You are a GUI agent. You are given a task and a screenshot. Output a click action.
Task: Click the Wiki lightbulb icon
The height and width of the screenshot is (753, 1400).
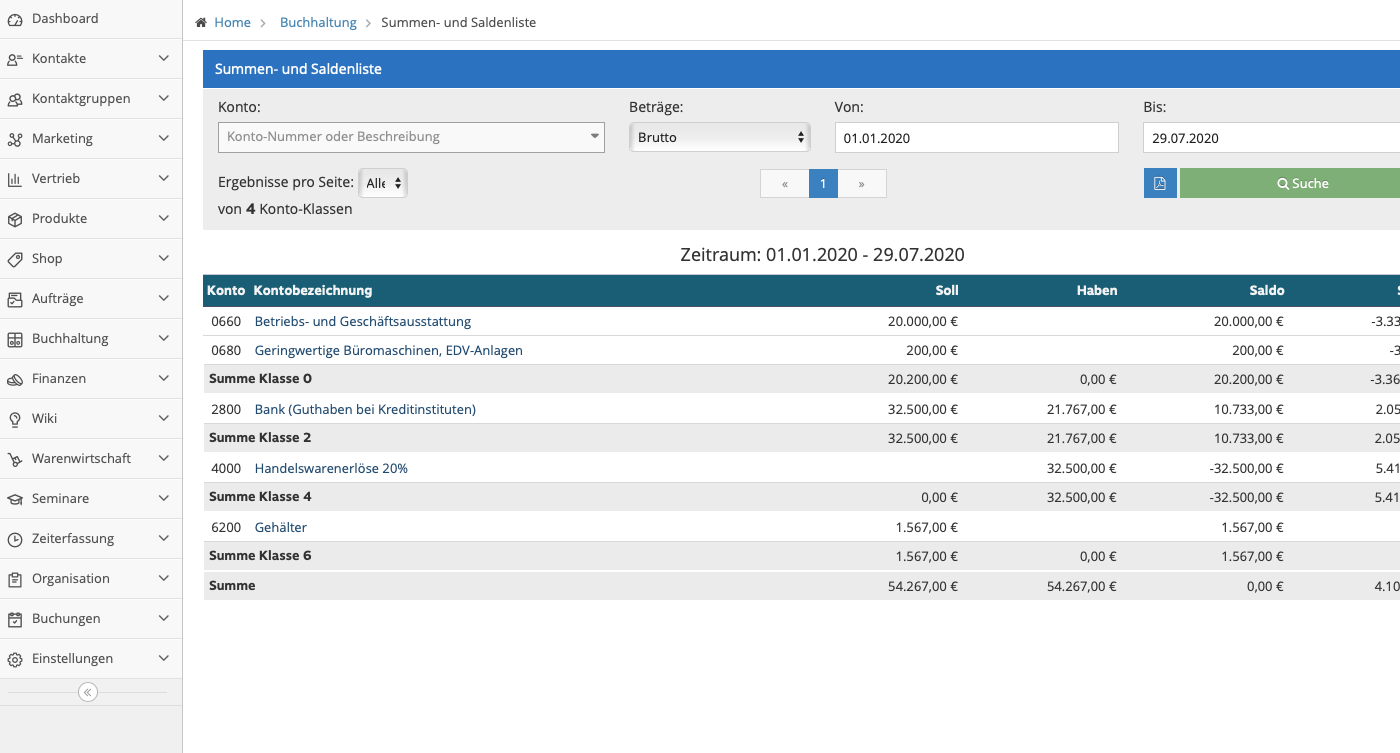pos(14,419)
